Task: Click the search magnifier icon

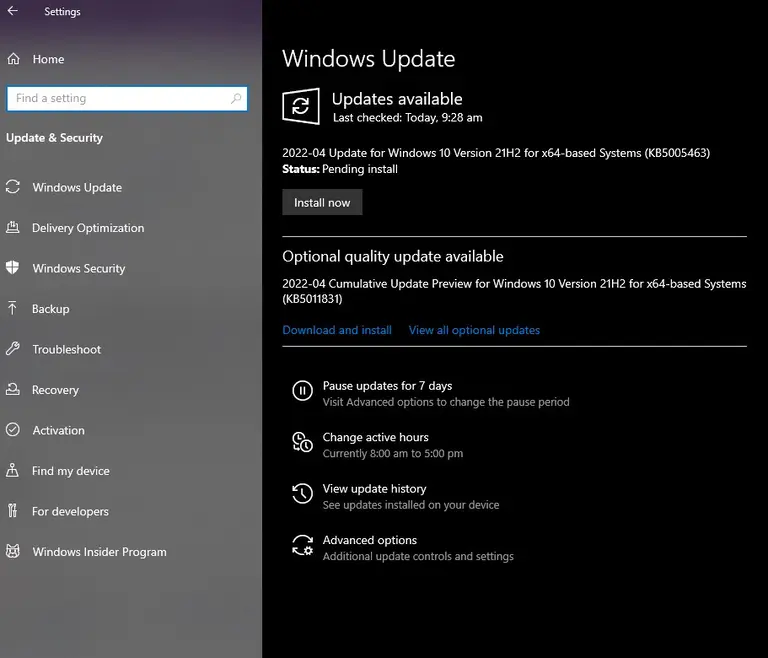Action: (x=236, y=98)
